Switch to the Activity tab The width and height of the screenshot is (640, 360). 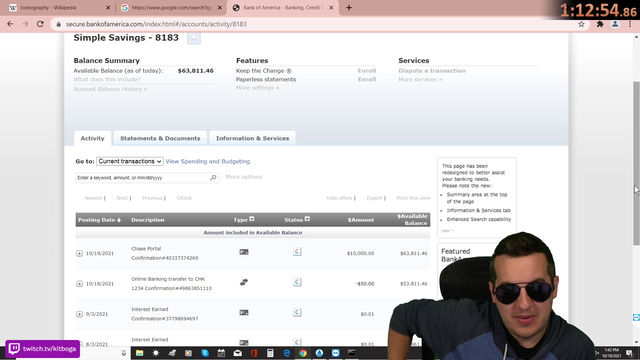92,138
